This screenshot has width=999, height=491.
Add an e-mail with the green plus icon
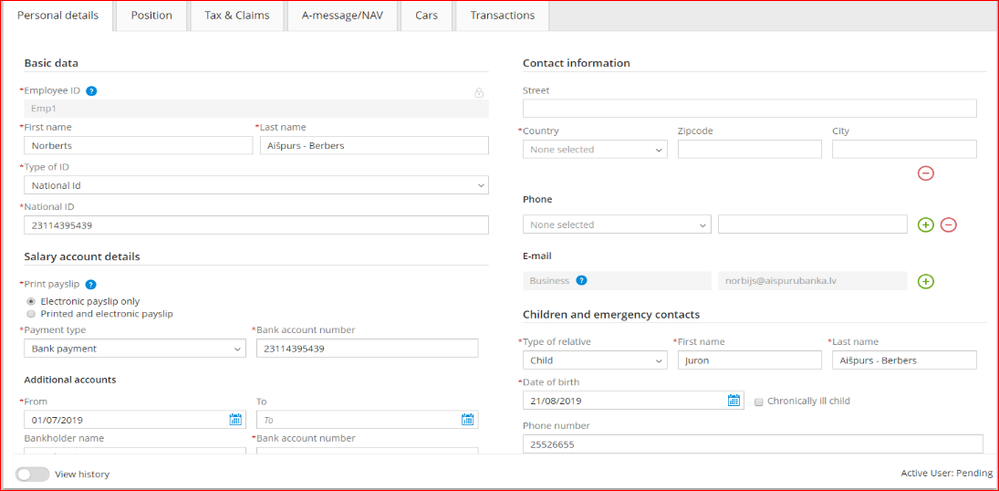click(x=926, y=281)
